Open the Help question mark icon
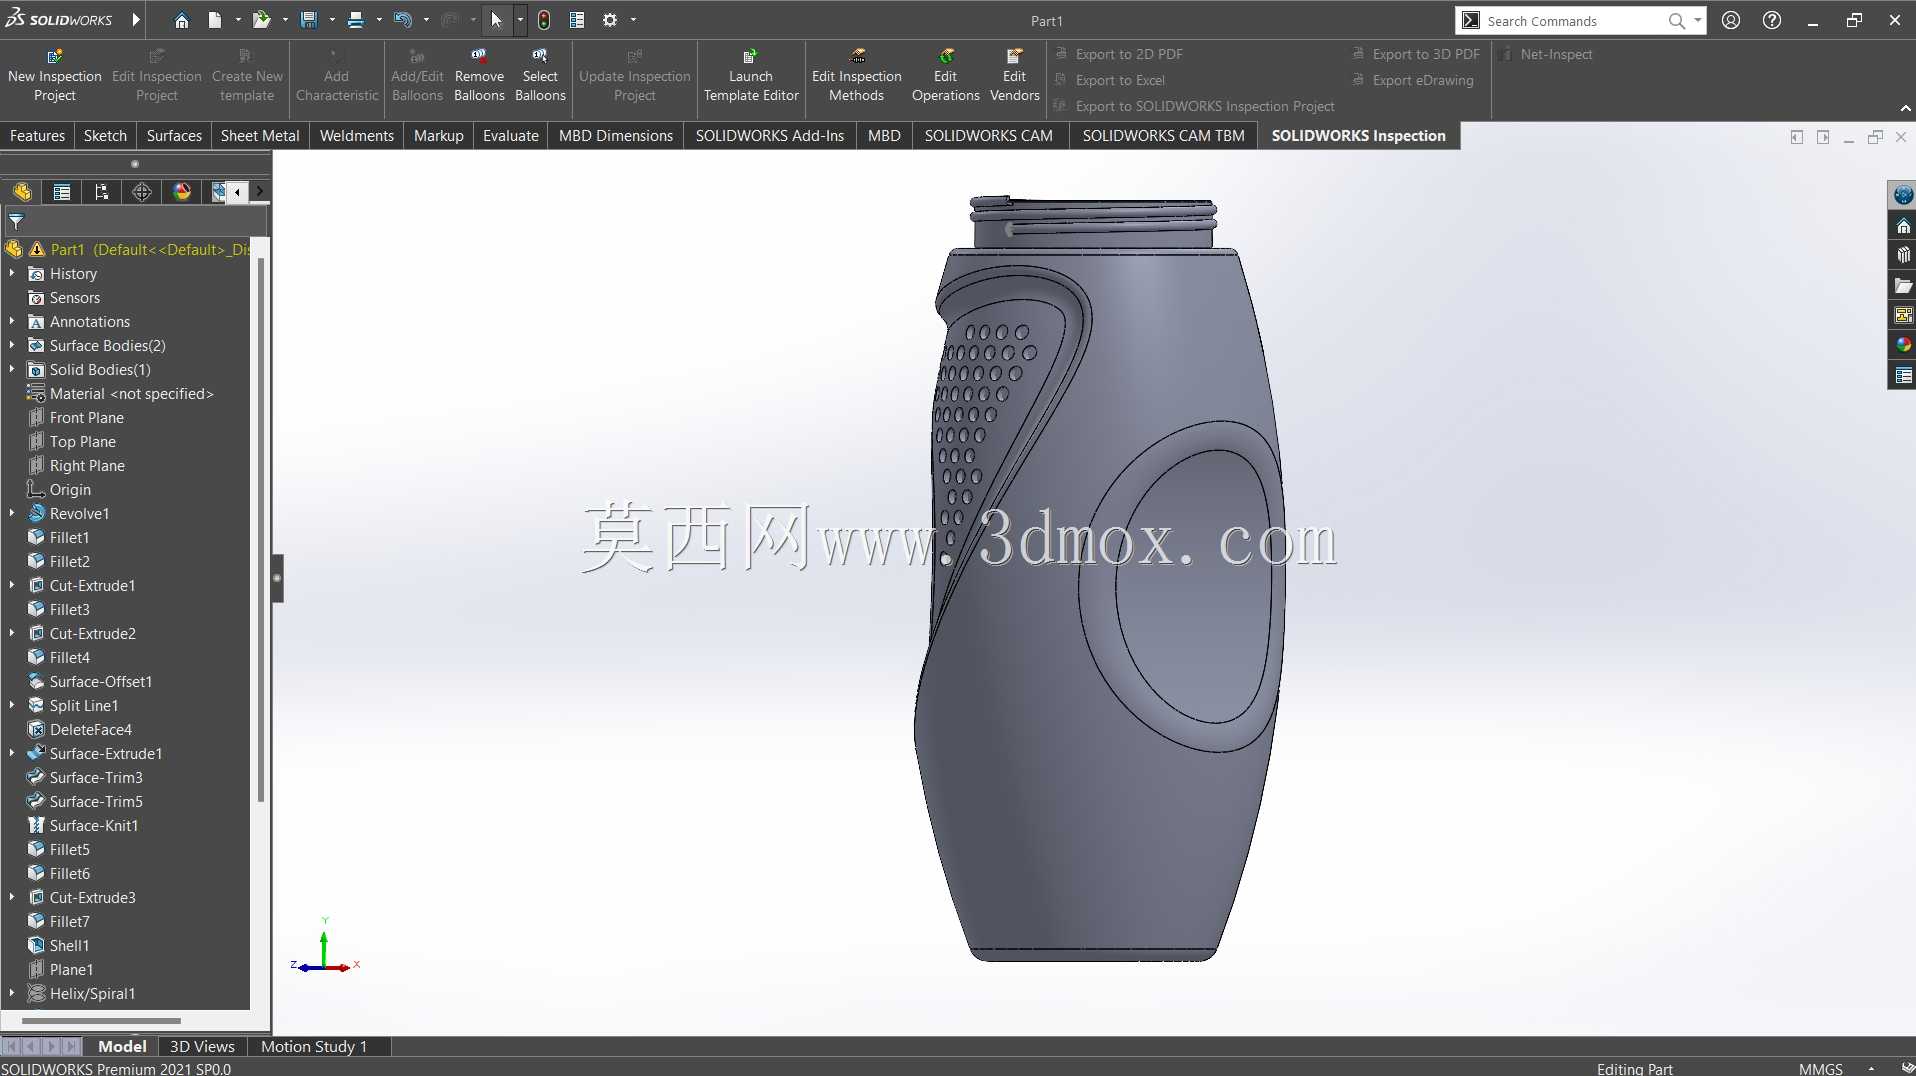The image size is (1916, 1076). [x=1771, y=20]
